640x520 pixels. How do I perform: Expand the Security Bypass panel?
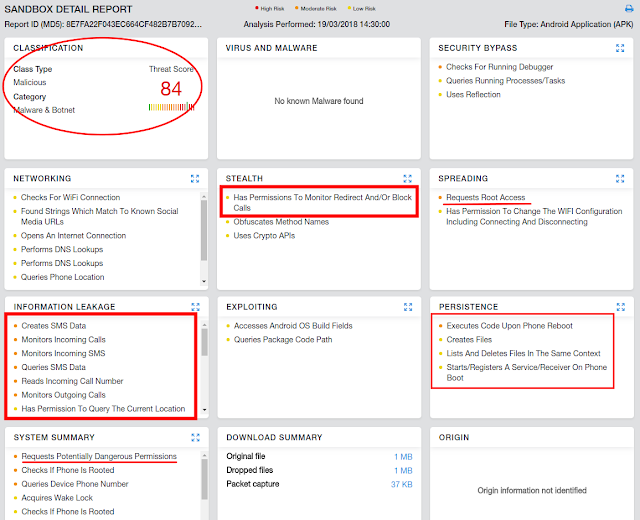click(622, 48)
